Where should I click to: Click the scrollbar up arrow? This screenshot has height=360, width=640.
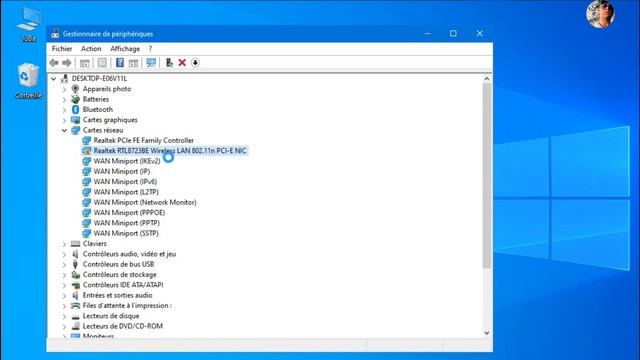pyautogui.click(x=487, y=79)
